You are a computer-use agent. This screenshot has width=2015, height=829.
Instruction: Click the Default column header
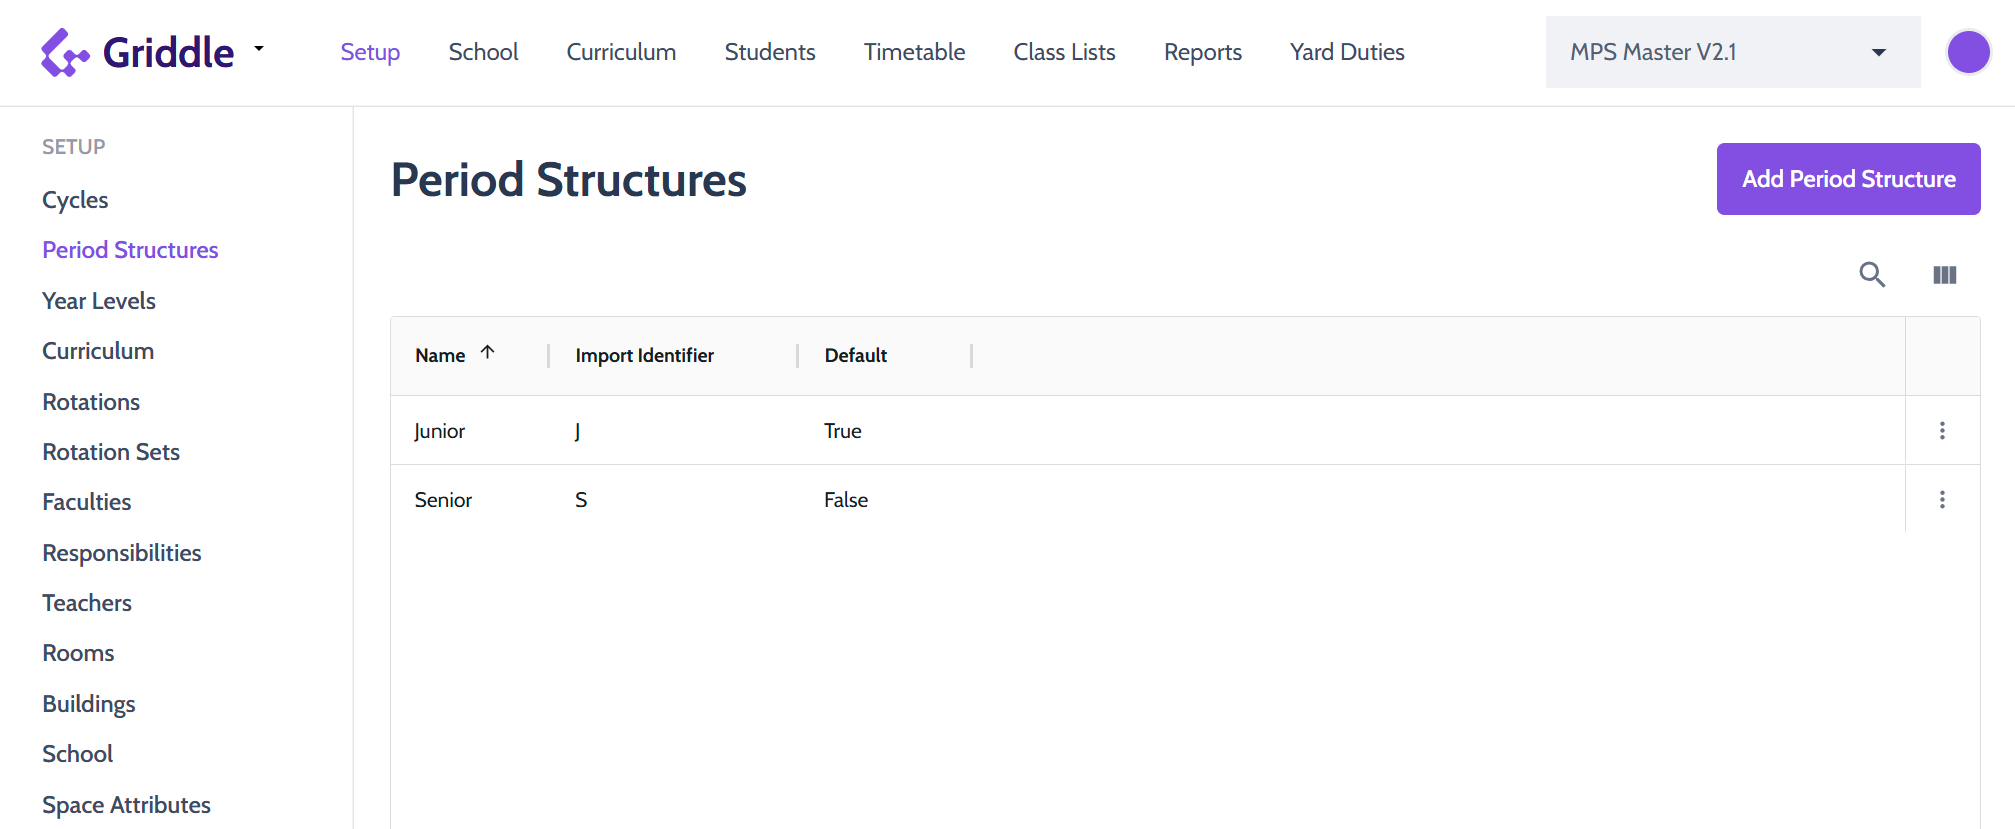click(855, 355)
